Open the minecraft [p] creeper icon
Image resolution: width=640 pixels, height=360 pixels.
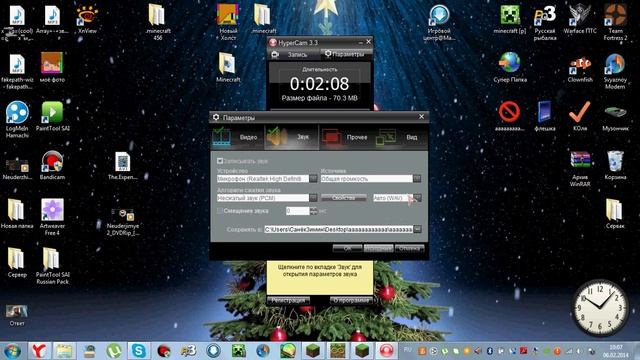[509, 19]
